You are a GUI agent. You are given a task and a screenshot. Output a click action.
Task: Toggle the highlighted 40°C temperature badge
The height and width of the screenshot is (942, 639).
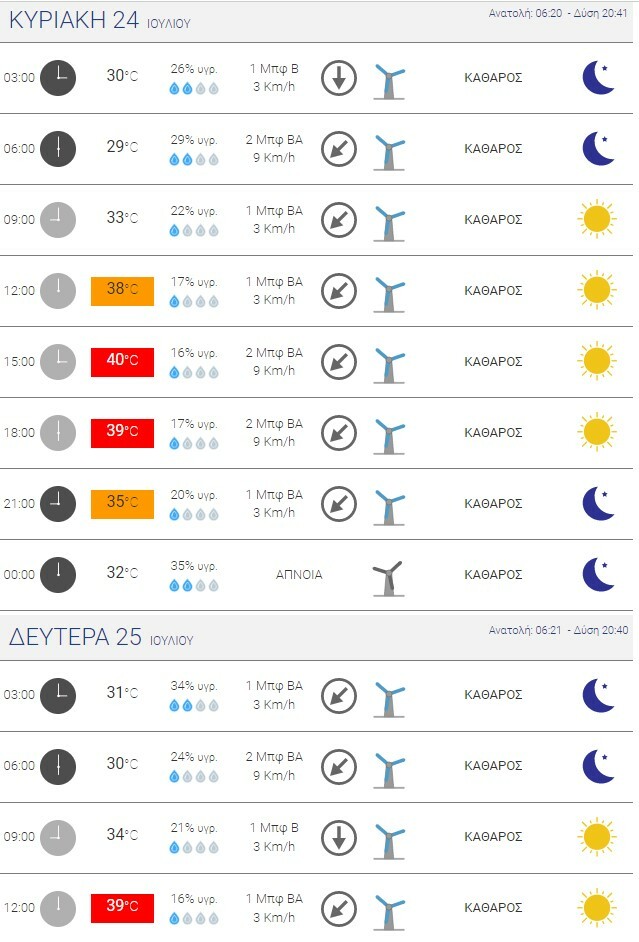coord(123,361)
